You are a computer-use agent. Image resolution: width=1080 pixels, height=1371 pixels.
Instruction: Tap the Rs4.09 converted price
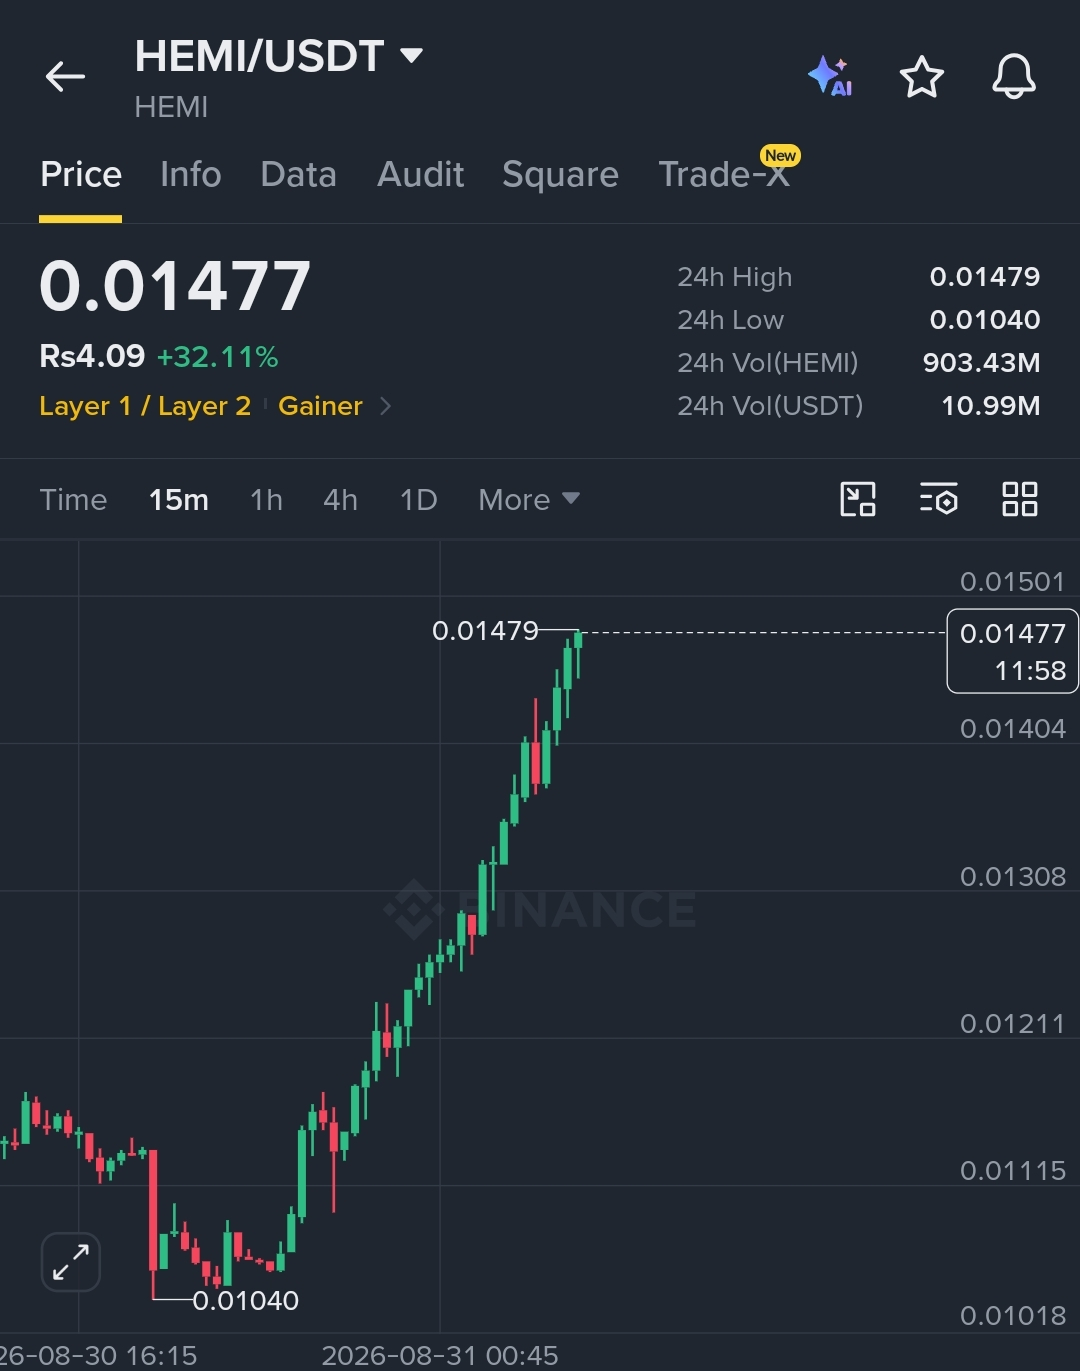coord(92,356)
